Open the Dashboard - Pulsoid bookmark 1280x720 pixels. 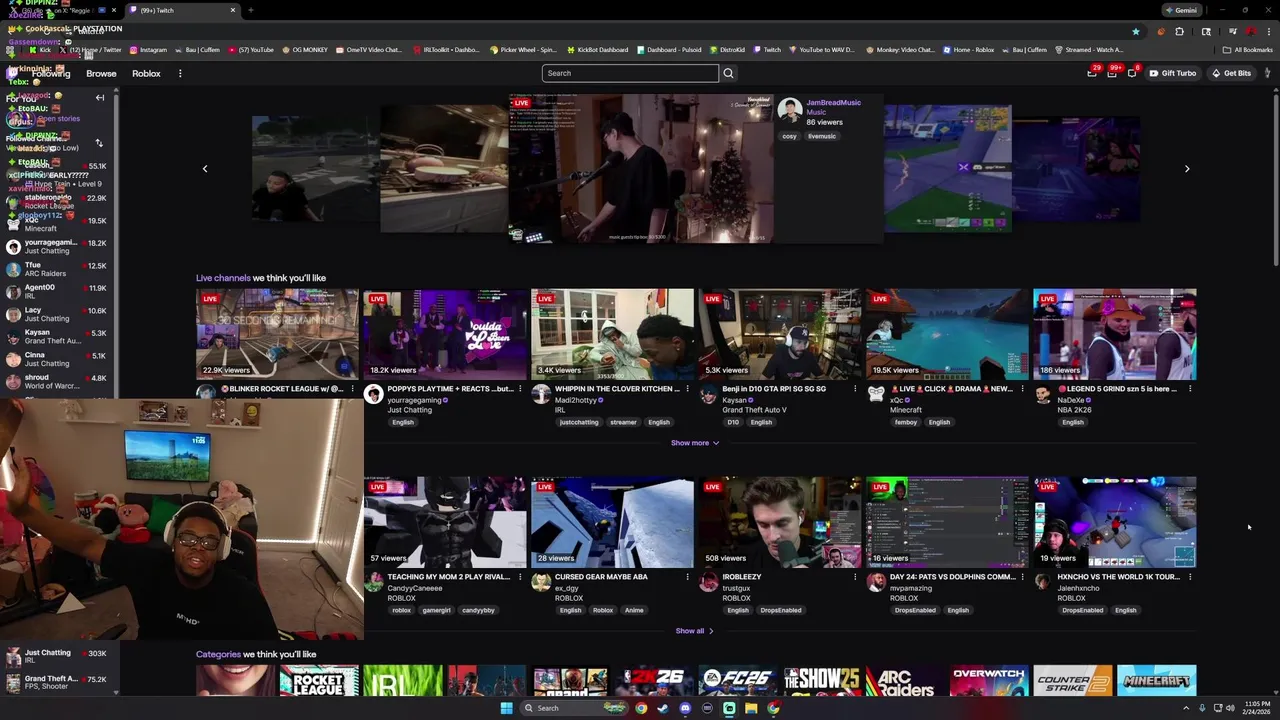[669, 49]
